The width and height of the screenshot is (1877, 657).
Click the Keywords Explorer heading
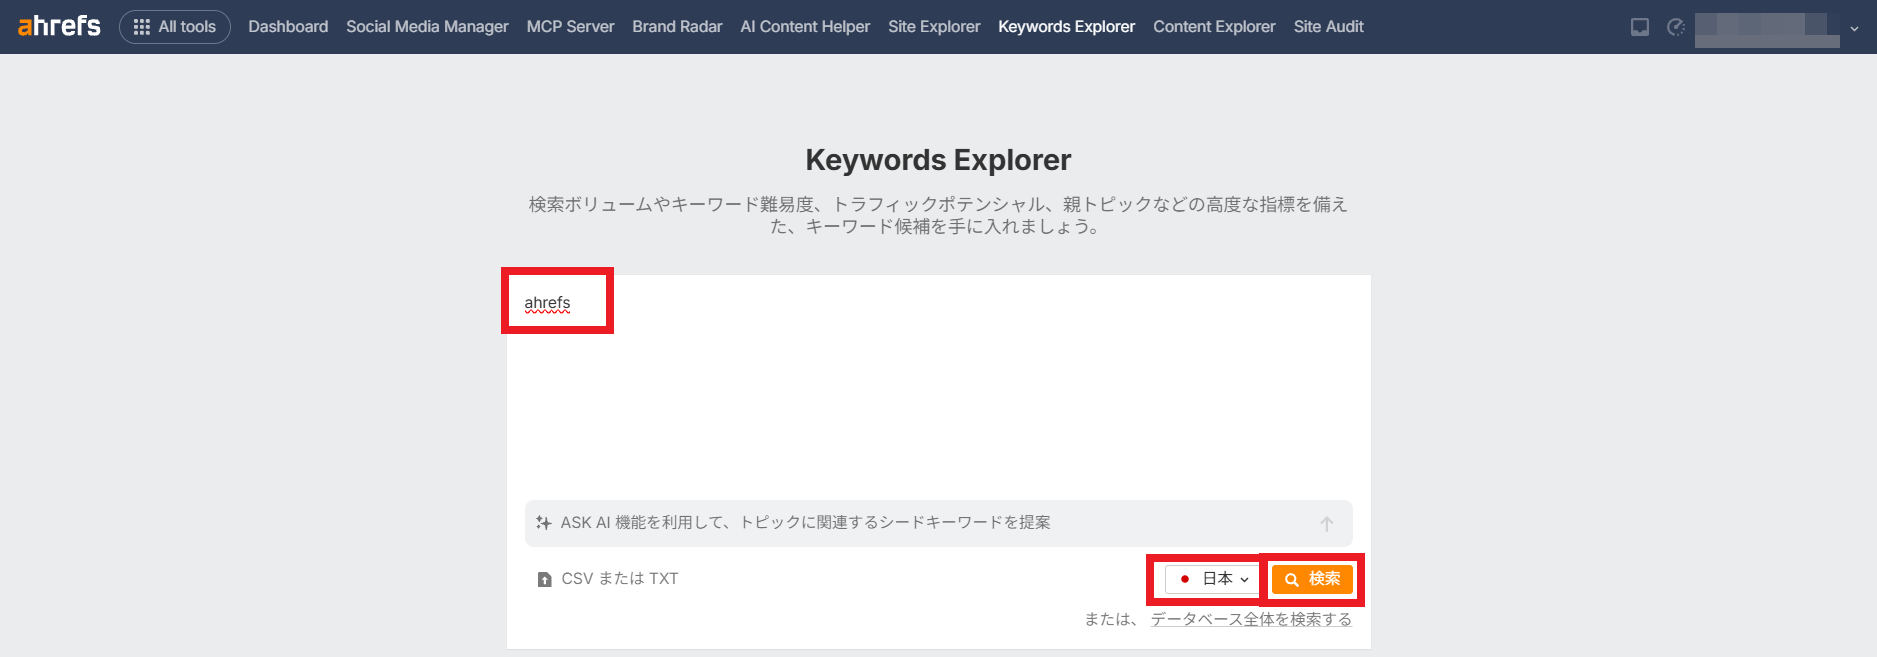pos(938,160)
